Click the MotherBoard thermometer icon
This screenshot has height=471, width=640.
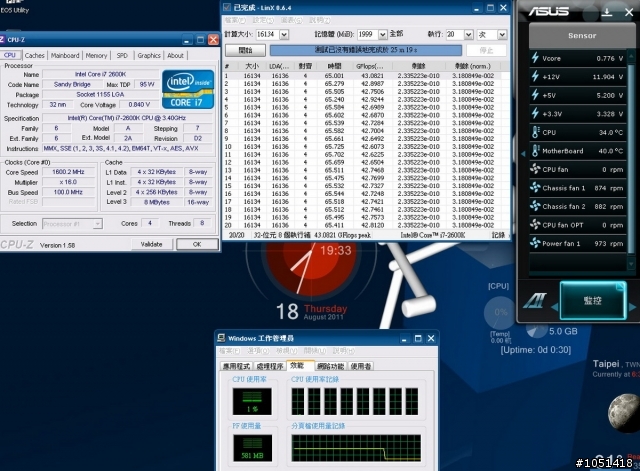535,151
